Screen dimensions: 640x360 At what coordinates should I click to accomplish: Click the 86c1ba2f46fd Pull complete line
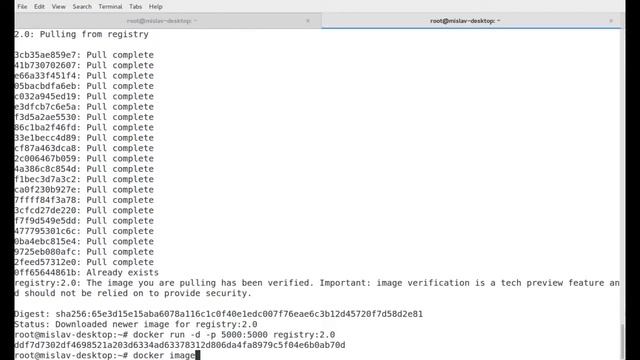pos(84,127)
